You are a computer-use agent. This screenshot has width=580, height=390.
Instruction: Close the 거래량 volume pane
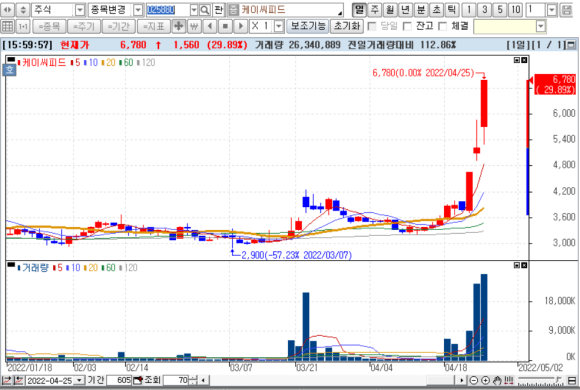(524, 265)
